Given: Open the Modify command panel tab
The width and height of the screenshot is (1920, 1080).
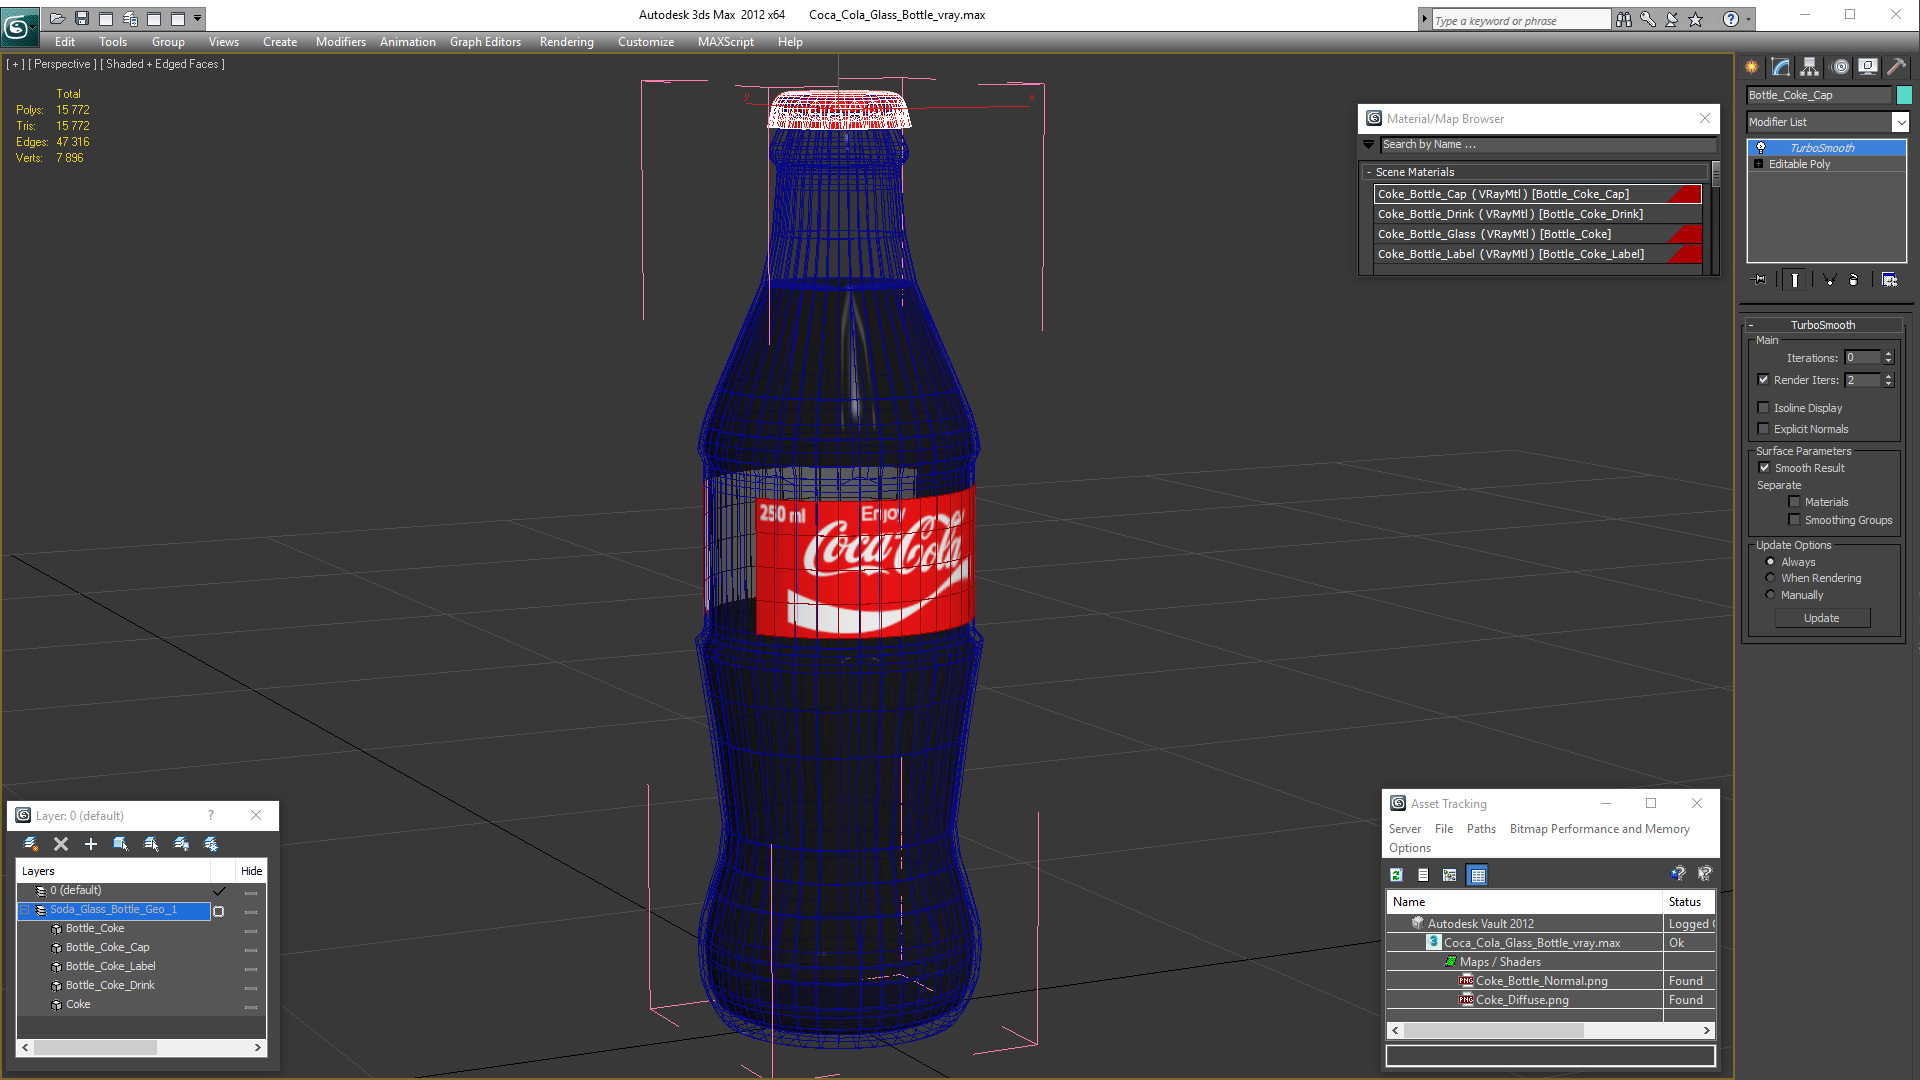Looking at the screenshot, I should point(1781,67).
